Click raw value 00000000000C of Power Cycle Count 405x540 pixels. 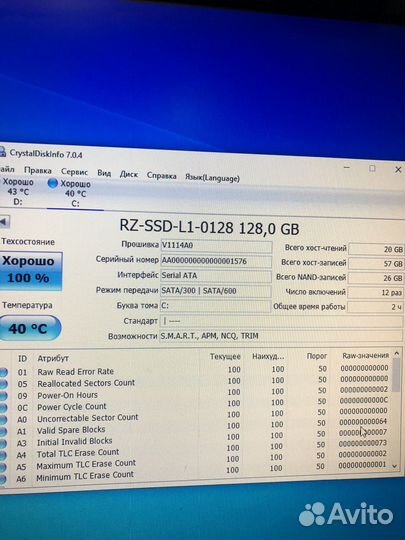click(x=364, y=400)
